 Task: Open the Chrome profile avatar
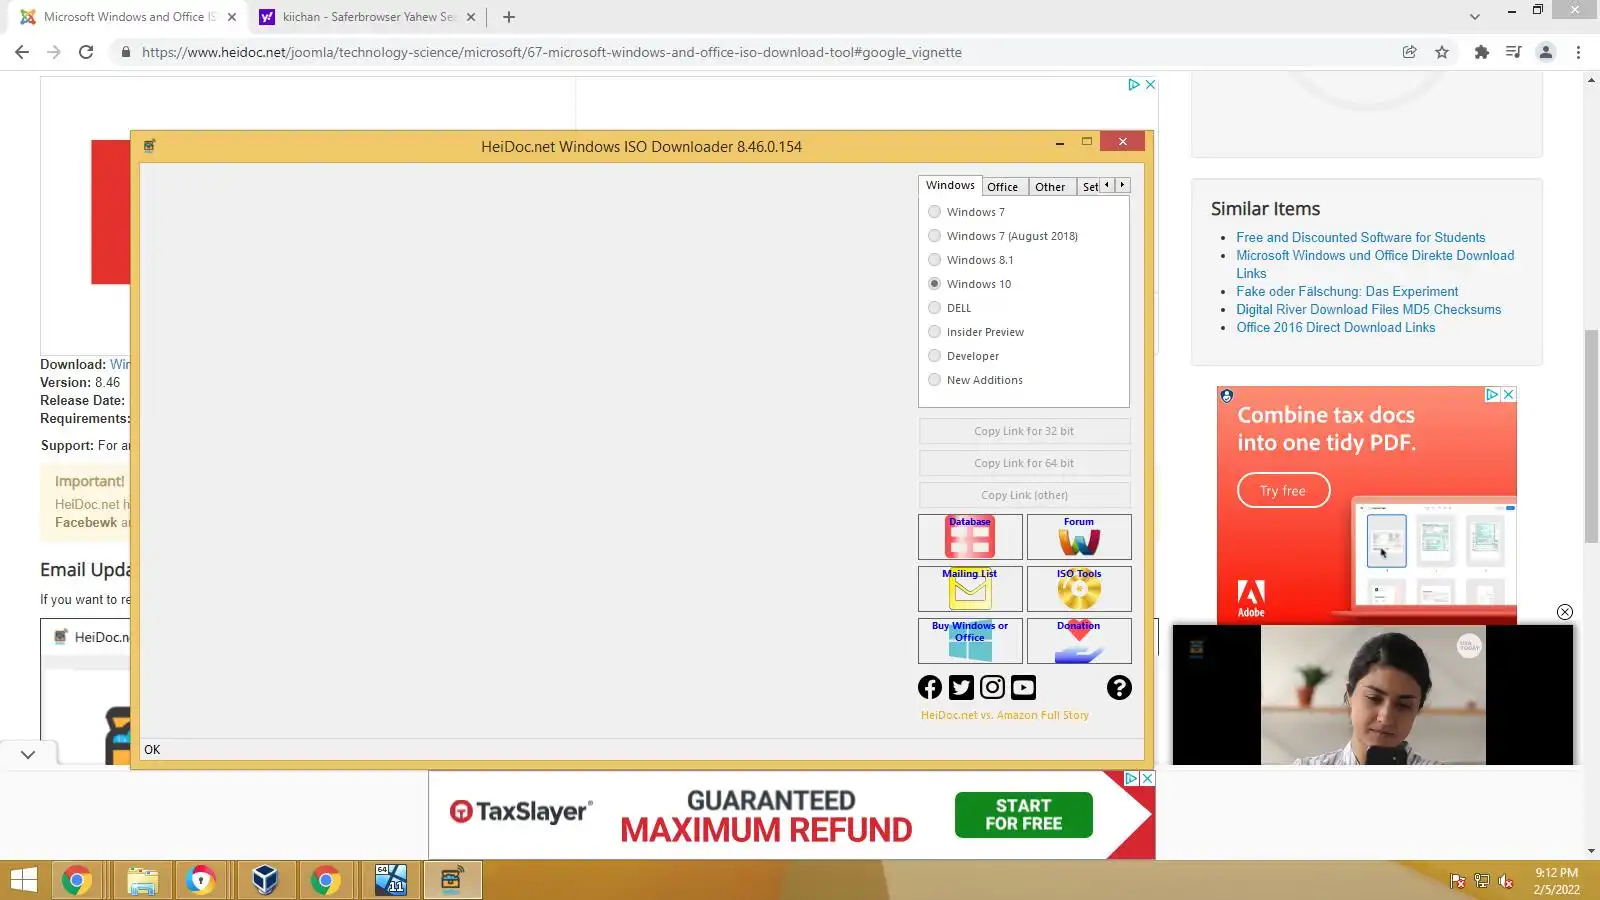coord(1546,52)
